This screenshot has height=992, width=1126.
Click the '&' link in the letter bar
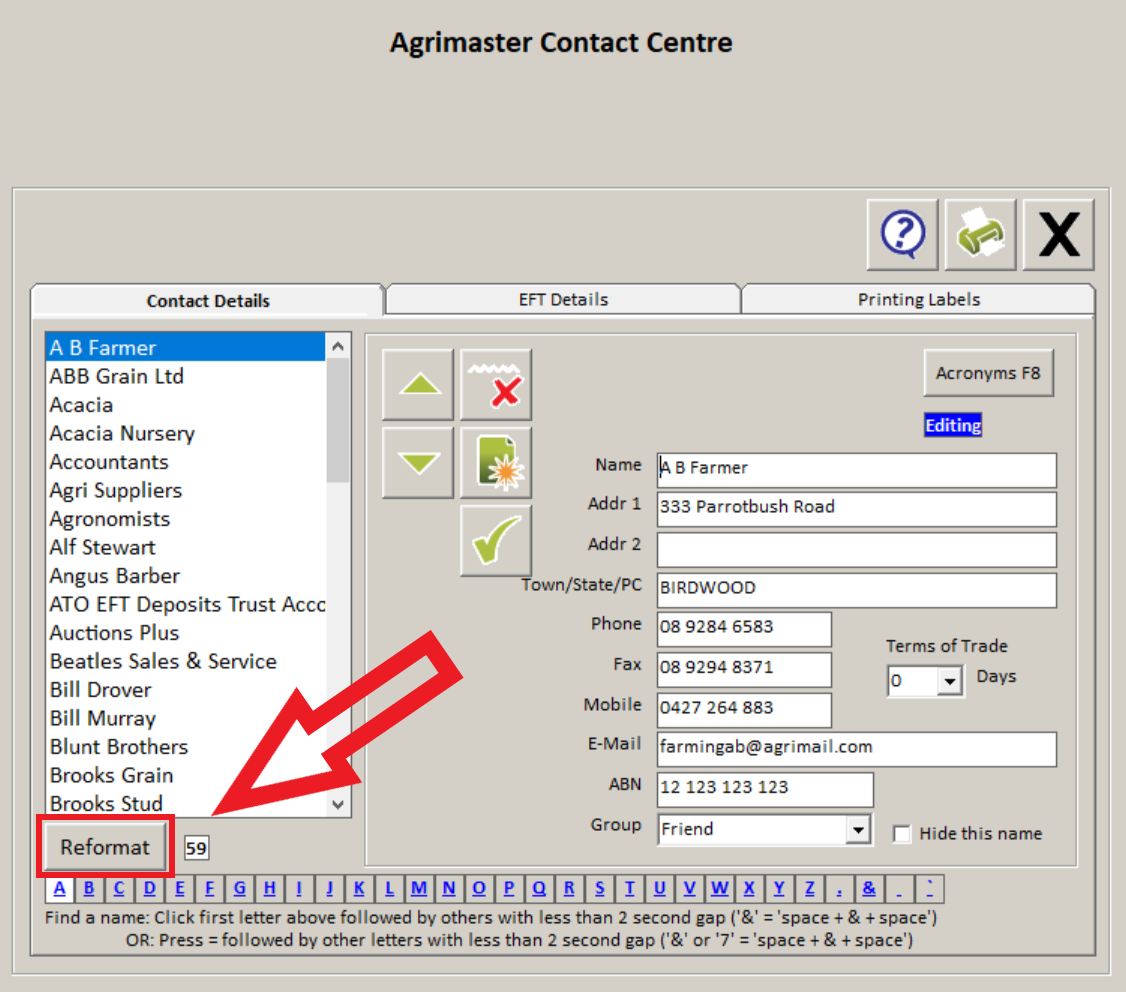(869, 889)
